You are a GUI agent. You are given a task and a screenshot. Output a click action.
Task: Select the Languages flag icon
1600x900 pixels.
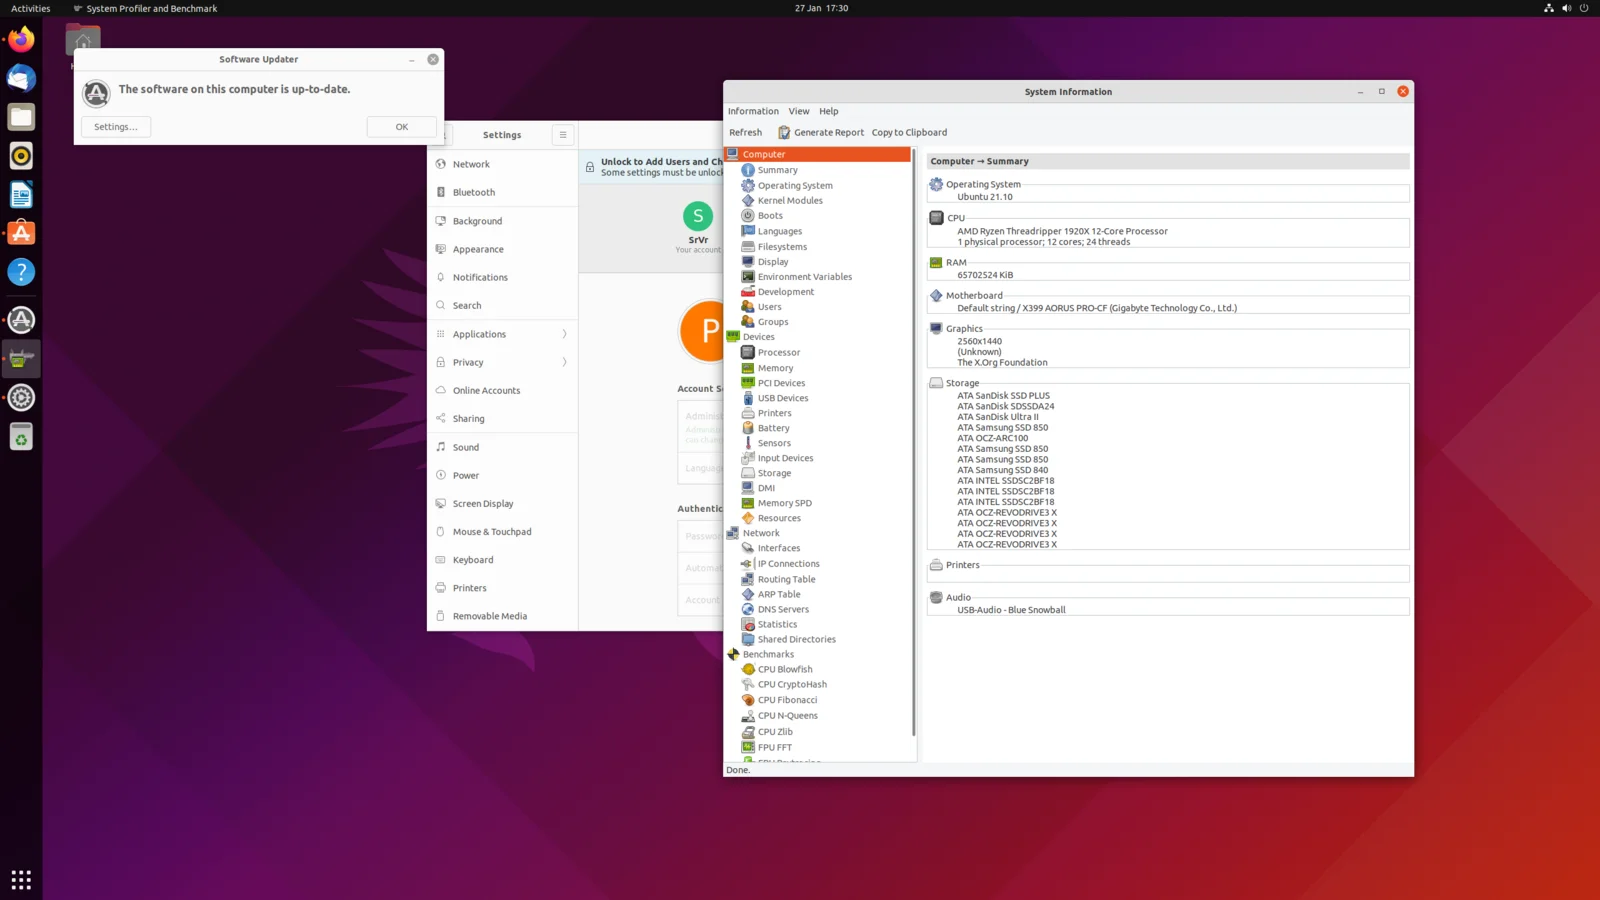[x=748, y=231]
